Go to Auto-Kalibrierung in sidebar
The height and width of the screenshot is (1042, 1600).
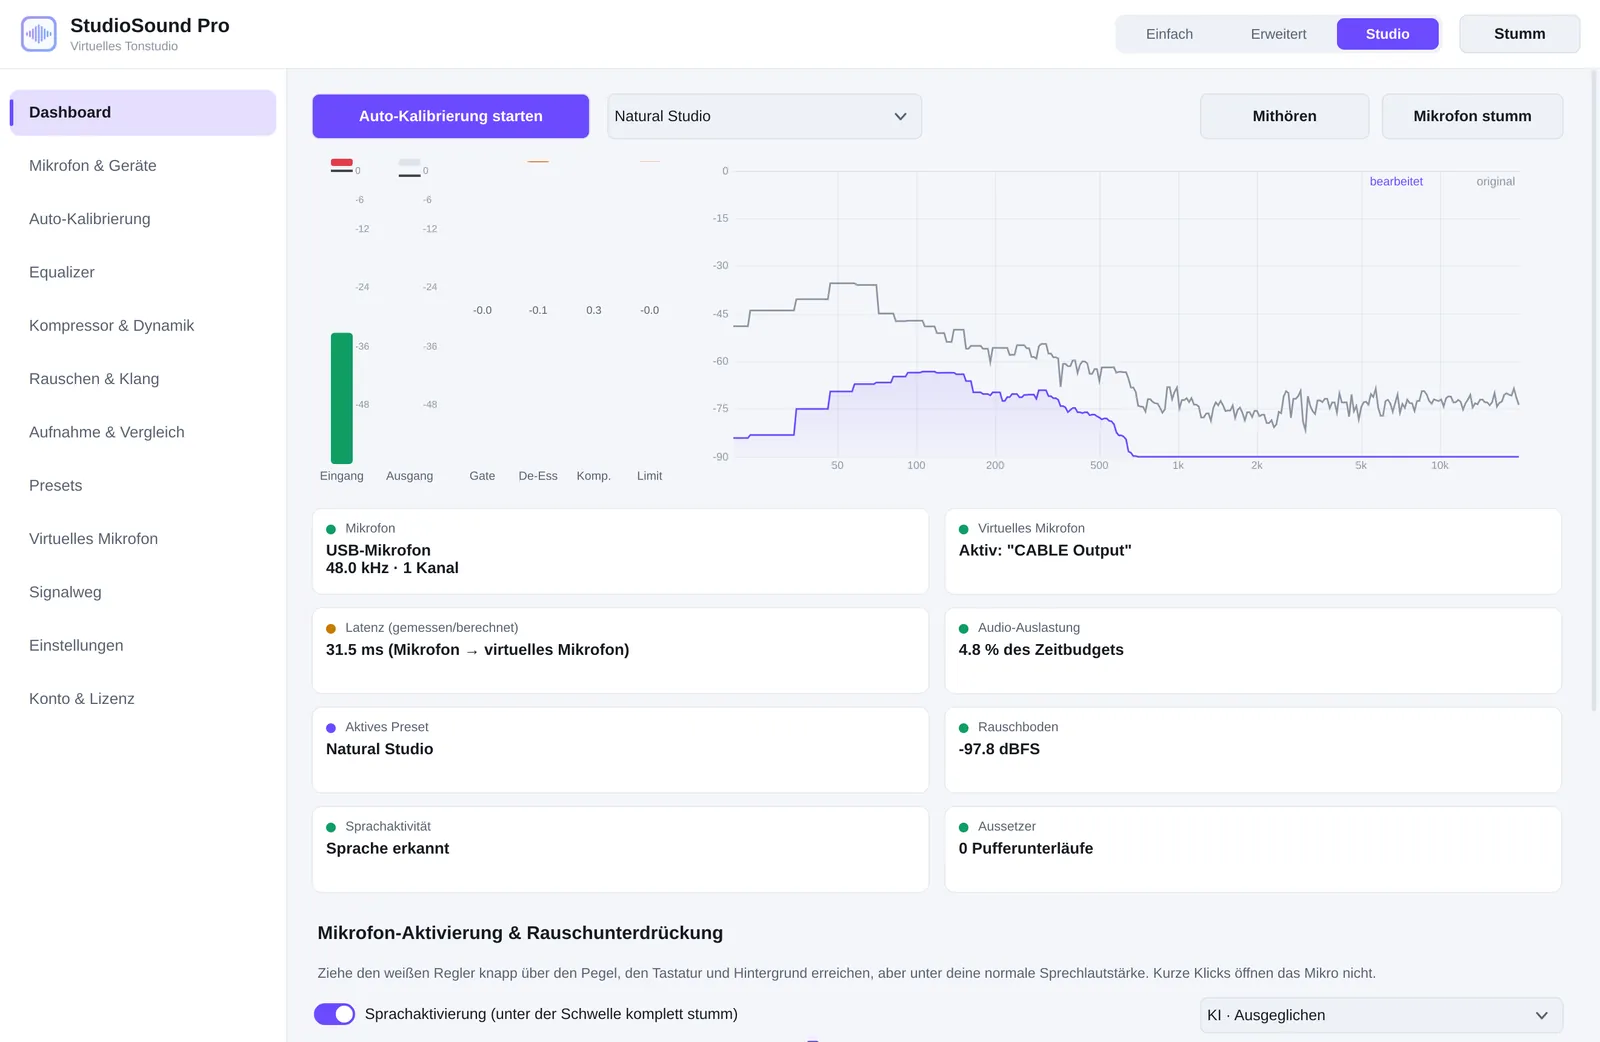point(143,219)
